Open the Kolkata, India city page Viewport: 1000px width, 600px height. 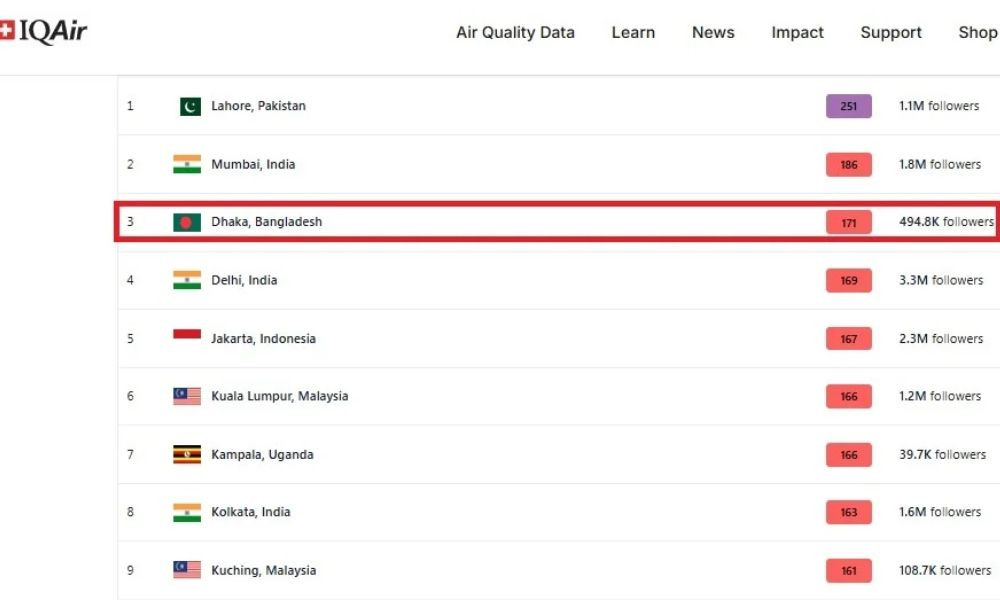(x=251, y=512)
